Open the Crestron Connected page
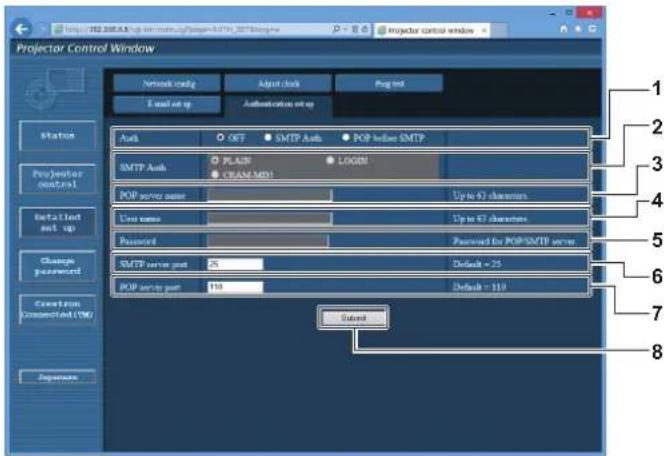Viewport: 667px width, 456px height. pos(57,309)
